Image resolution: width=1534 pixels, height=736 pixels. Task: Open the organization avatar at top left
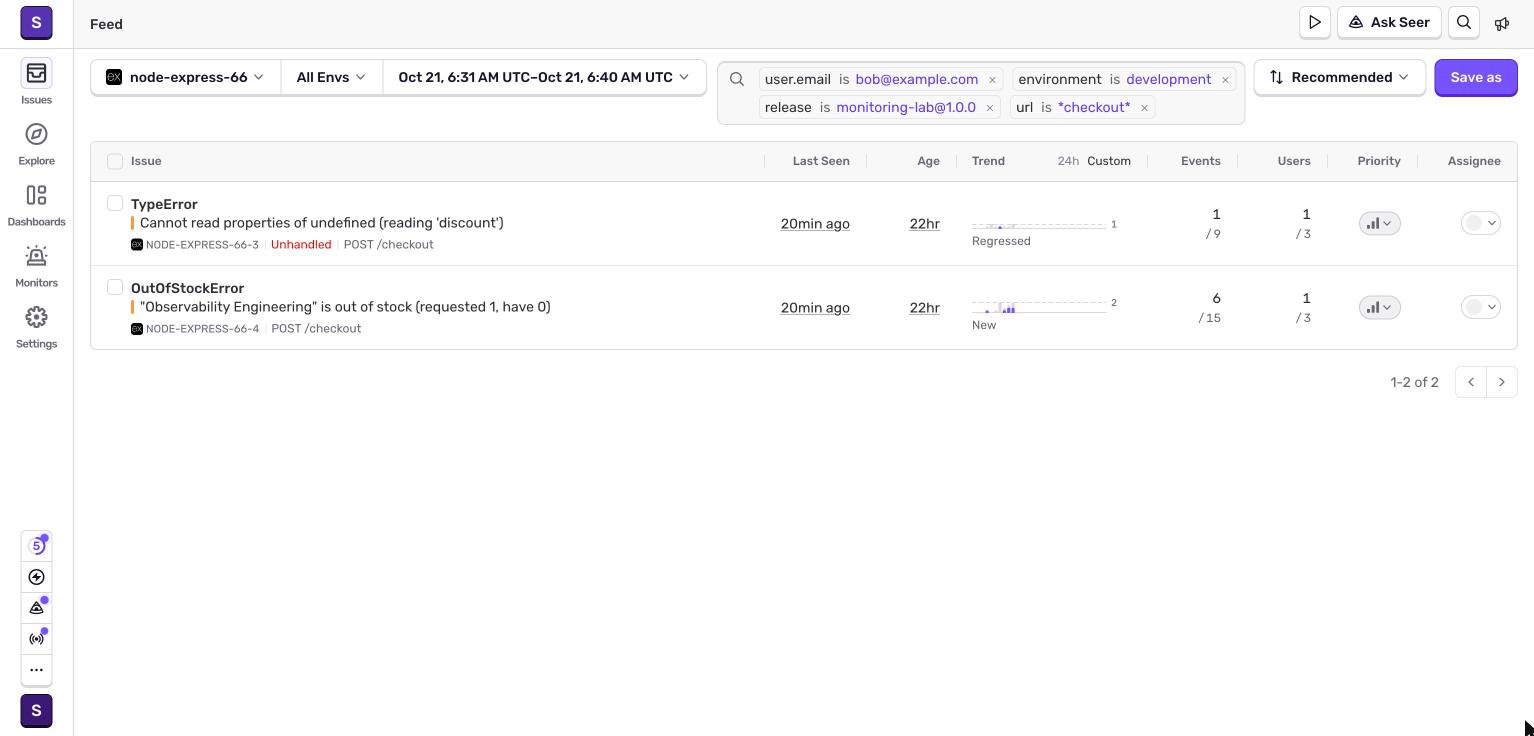(x=36, y=22)
